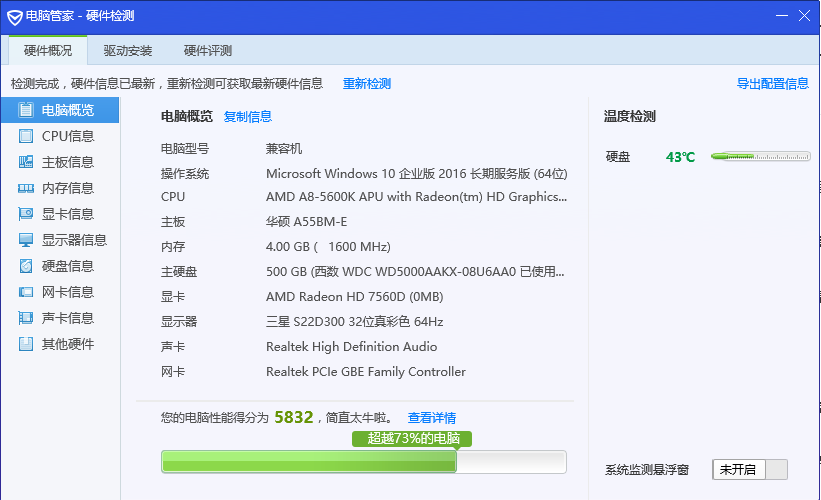
Task: Click the 系统监测悬浮窗 label
Action: pos(647,470)
